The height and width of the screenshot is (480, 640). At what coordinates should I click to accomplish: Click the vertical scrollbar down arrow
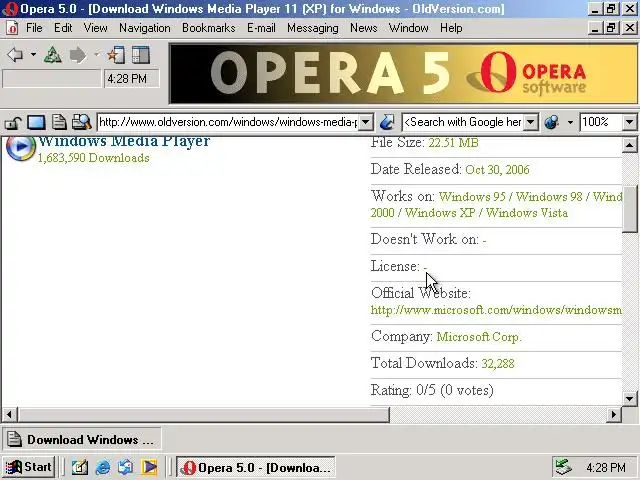[x=629, y=398]
